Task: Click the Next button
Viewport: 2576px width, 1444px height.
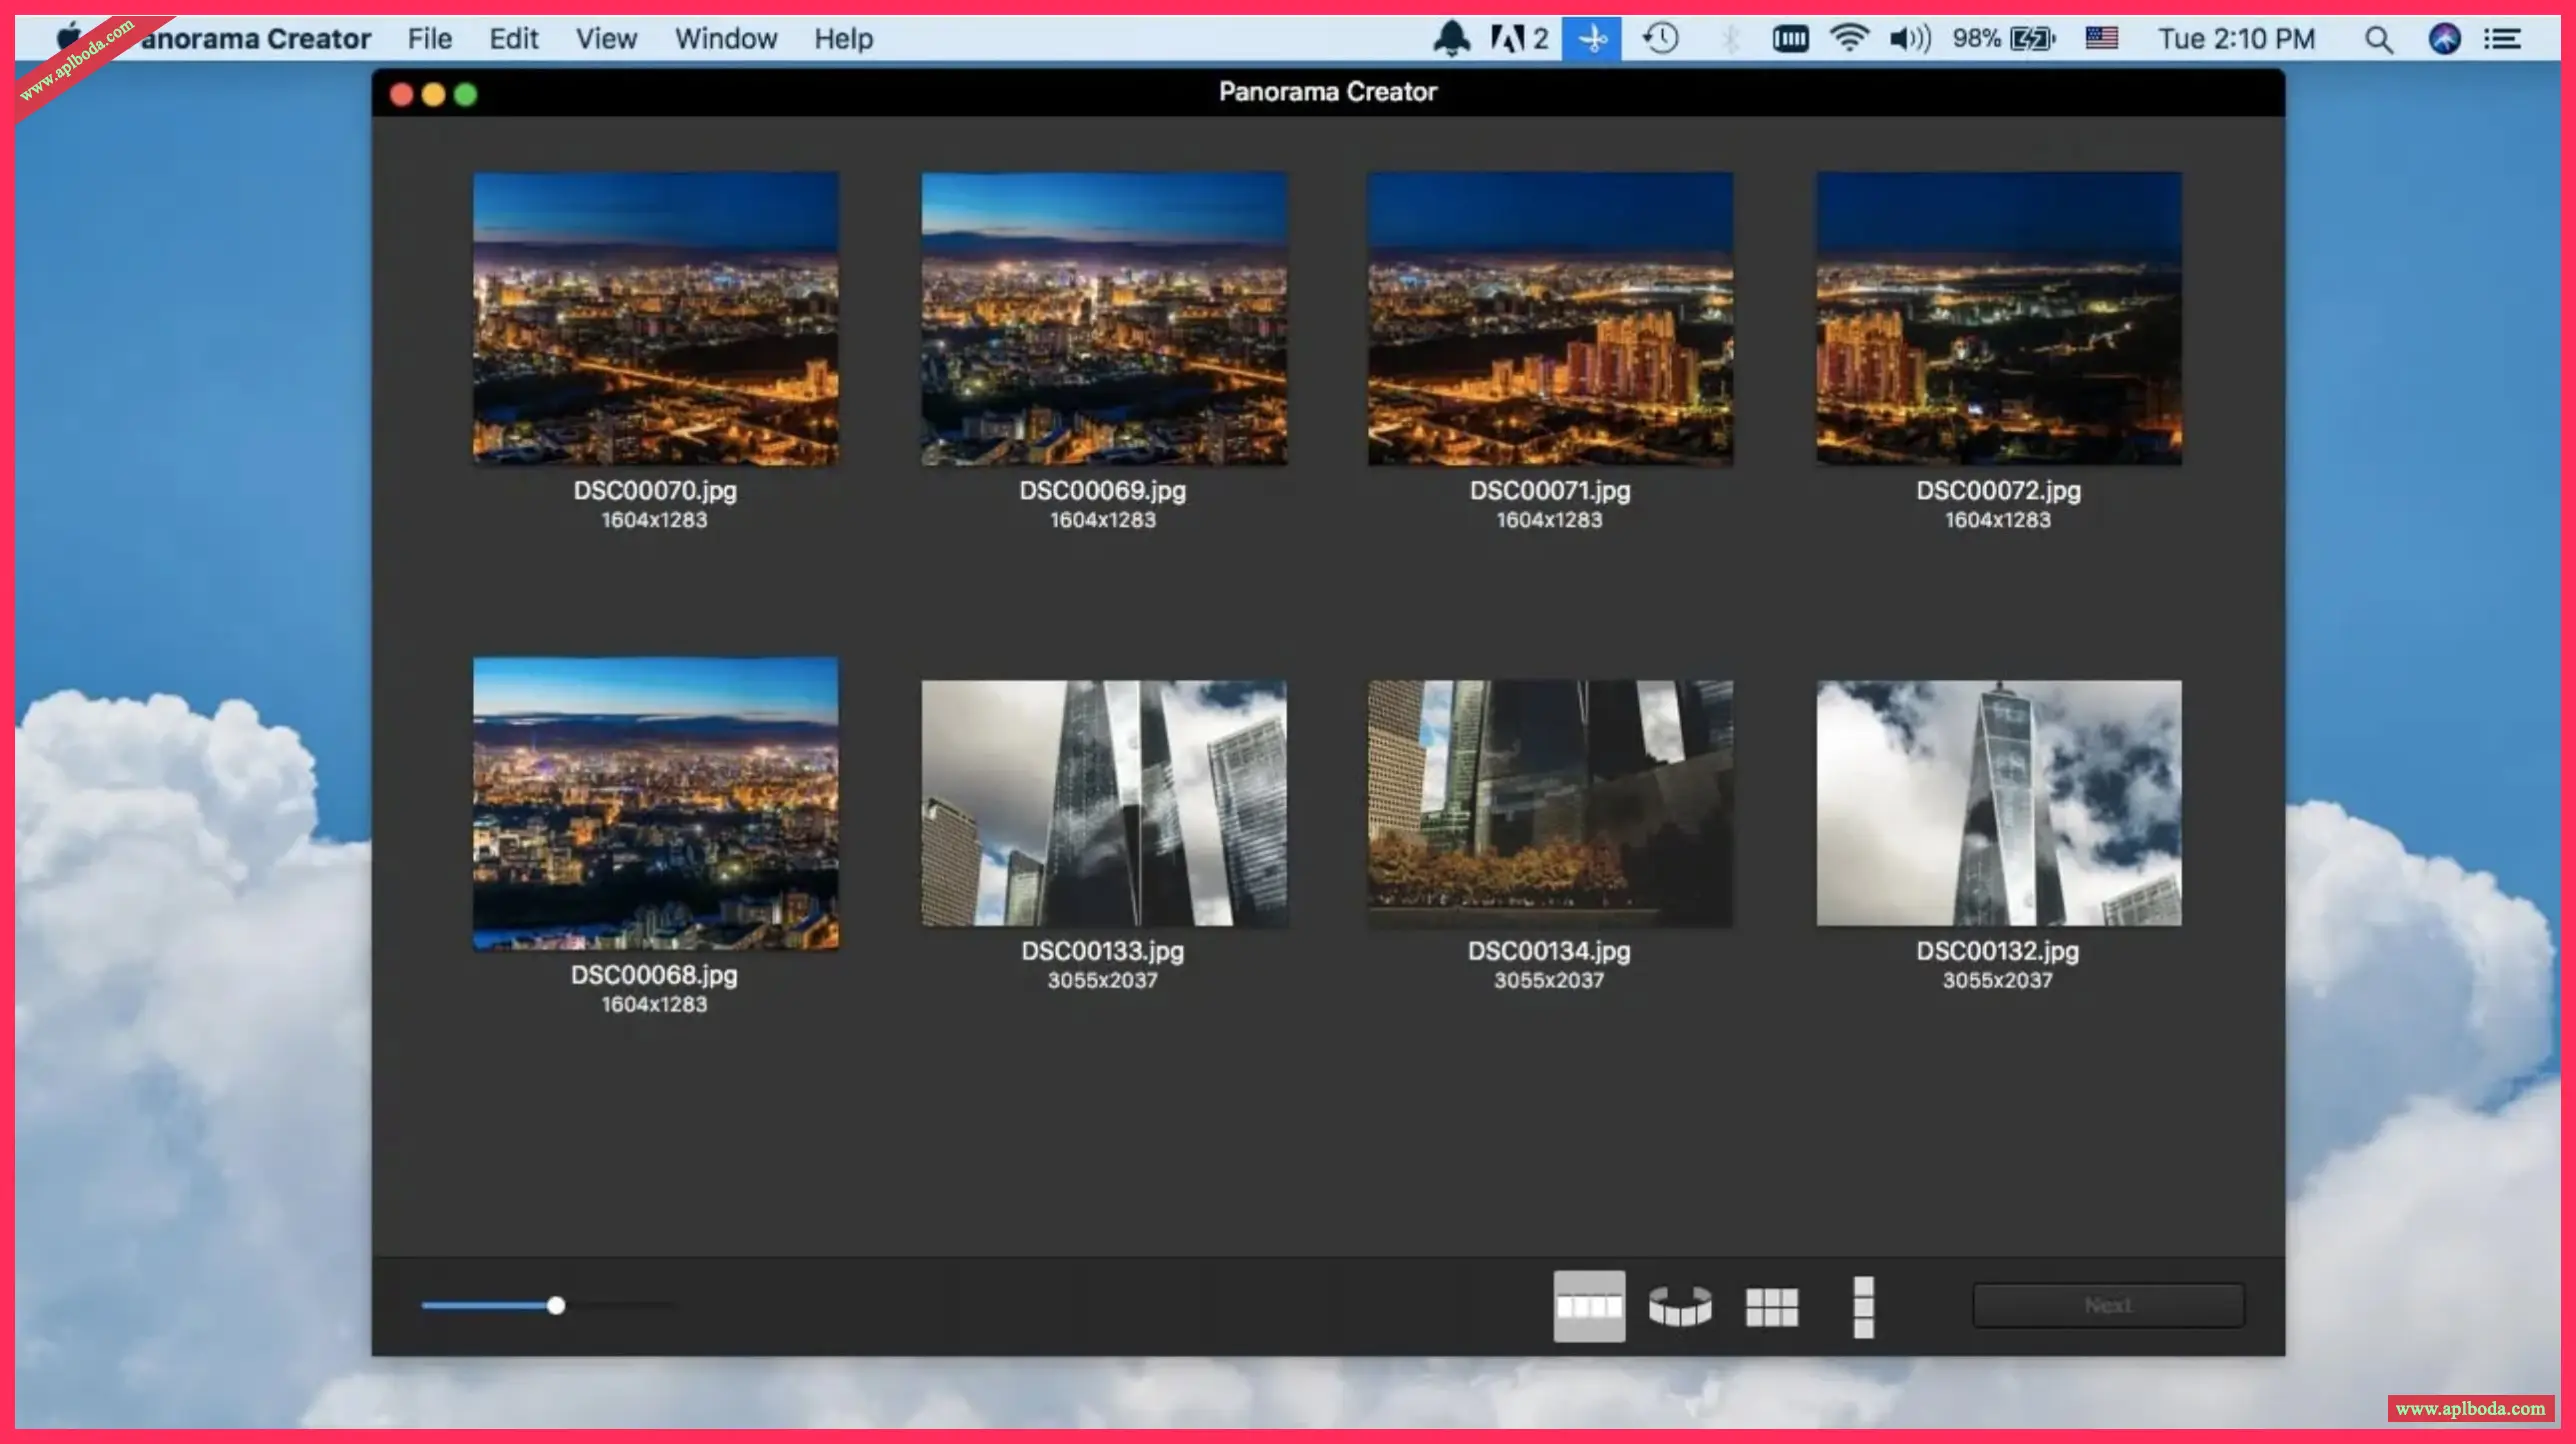Action: [x=2108, y=1305]
